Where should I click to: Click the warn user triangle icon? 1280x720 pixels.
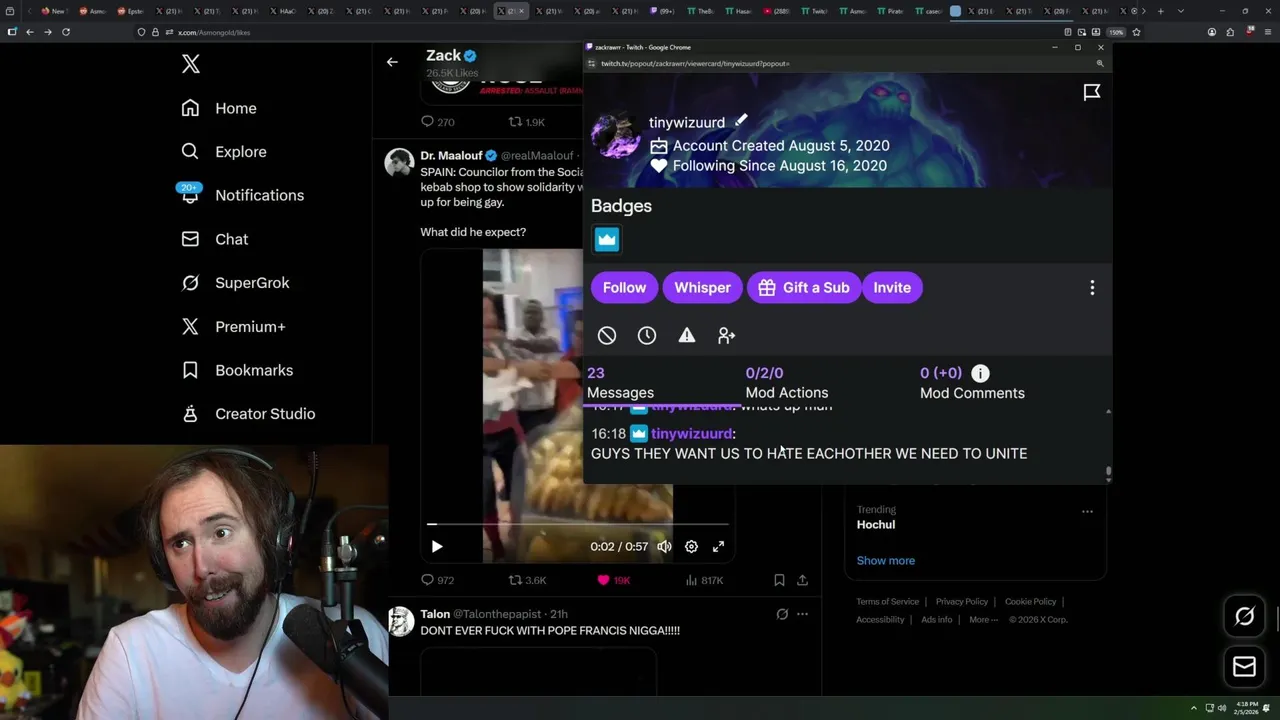[x=687, y=336]
